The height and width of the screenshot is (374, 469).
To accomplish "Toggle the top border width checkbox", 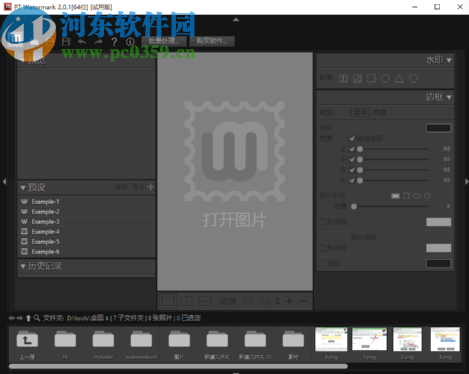I will (352, 149).
